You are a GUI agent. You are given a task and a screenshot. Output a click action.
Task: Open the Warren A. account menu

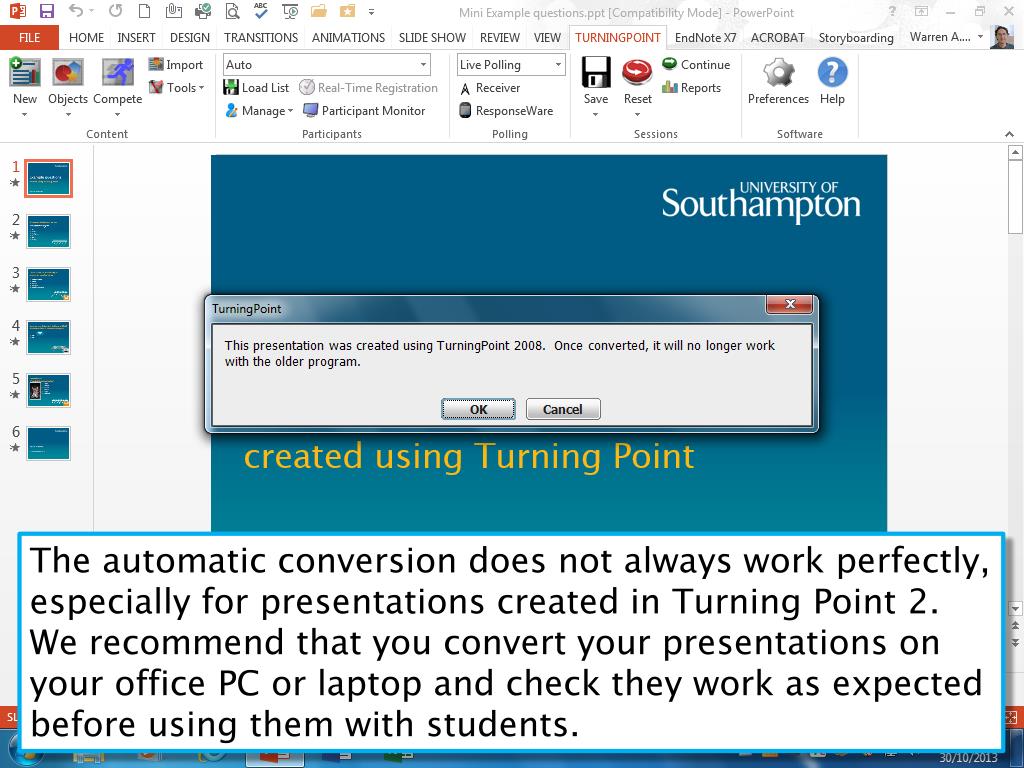click(946, 37)
